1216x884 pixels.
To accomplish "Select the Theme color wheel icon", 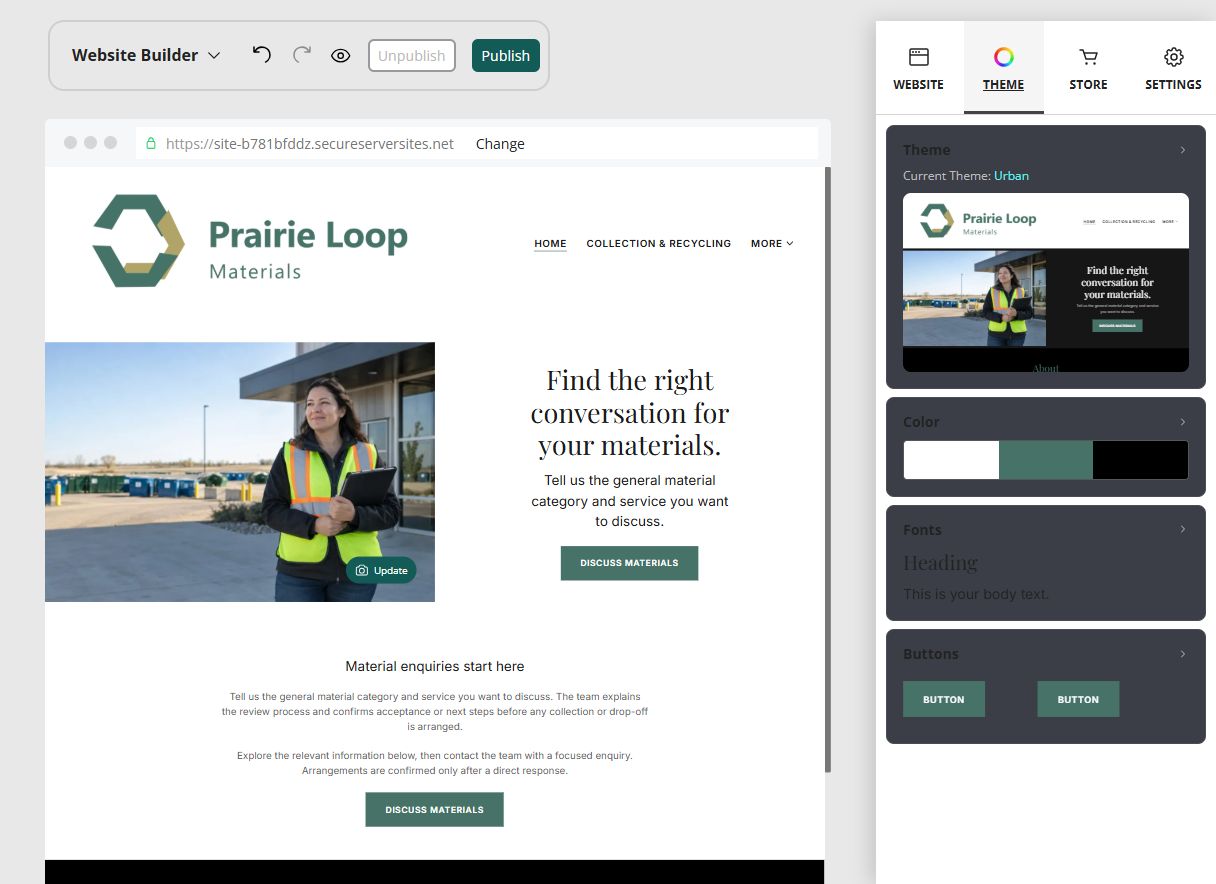I will click(x=1003, y=57).
